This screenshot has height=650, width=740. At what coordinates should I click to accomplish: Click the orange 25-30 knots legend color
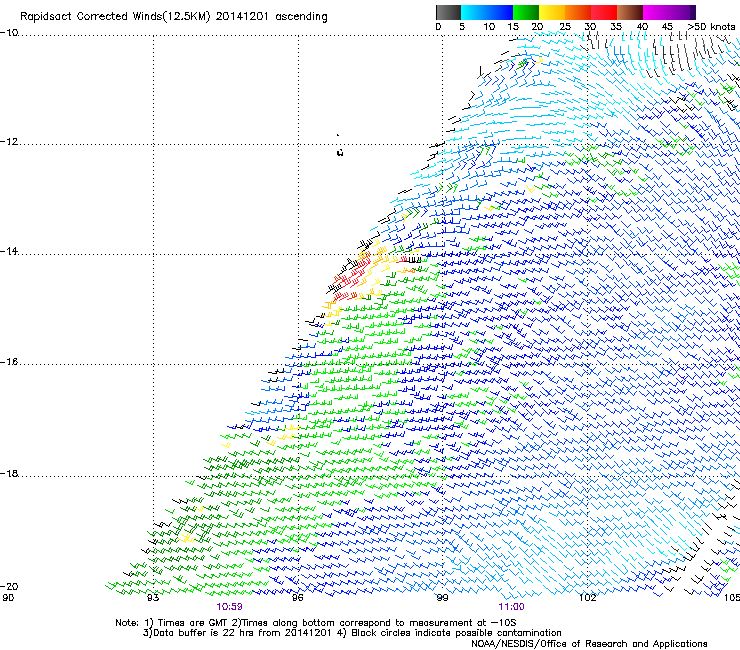[x=578, y=12]
